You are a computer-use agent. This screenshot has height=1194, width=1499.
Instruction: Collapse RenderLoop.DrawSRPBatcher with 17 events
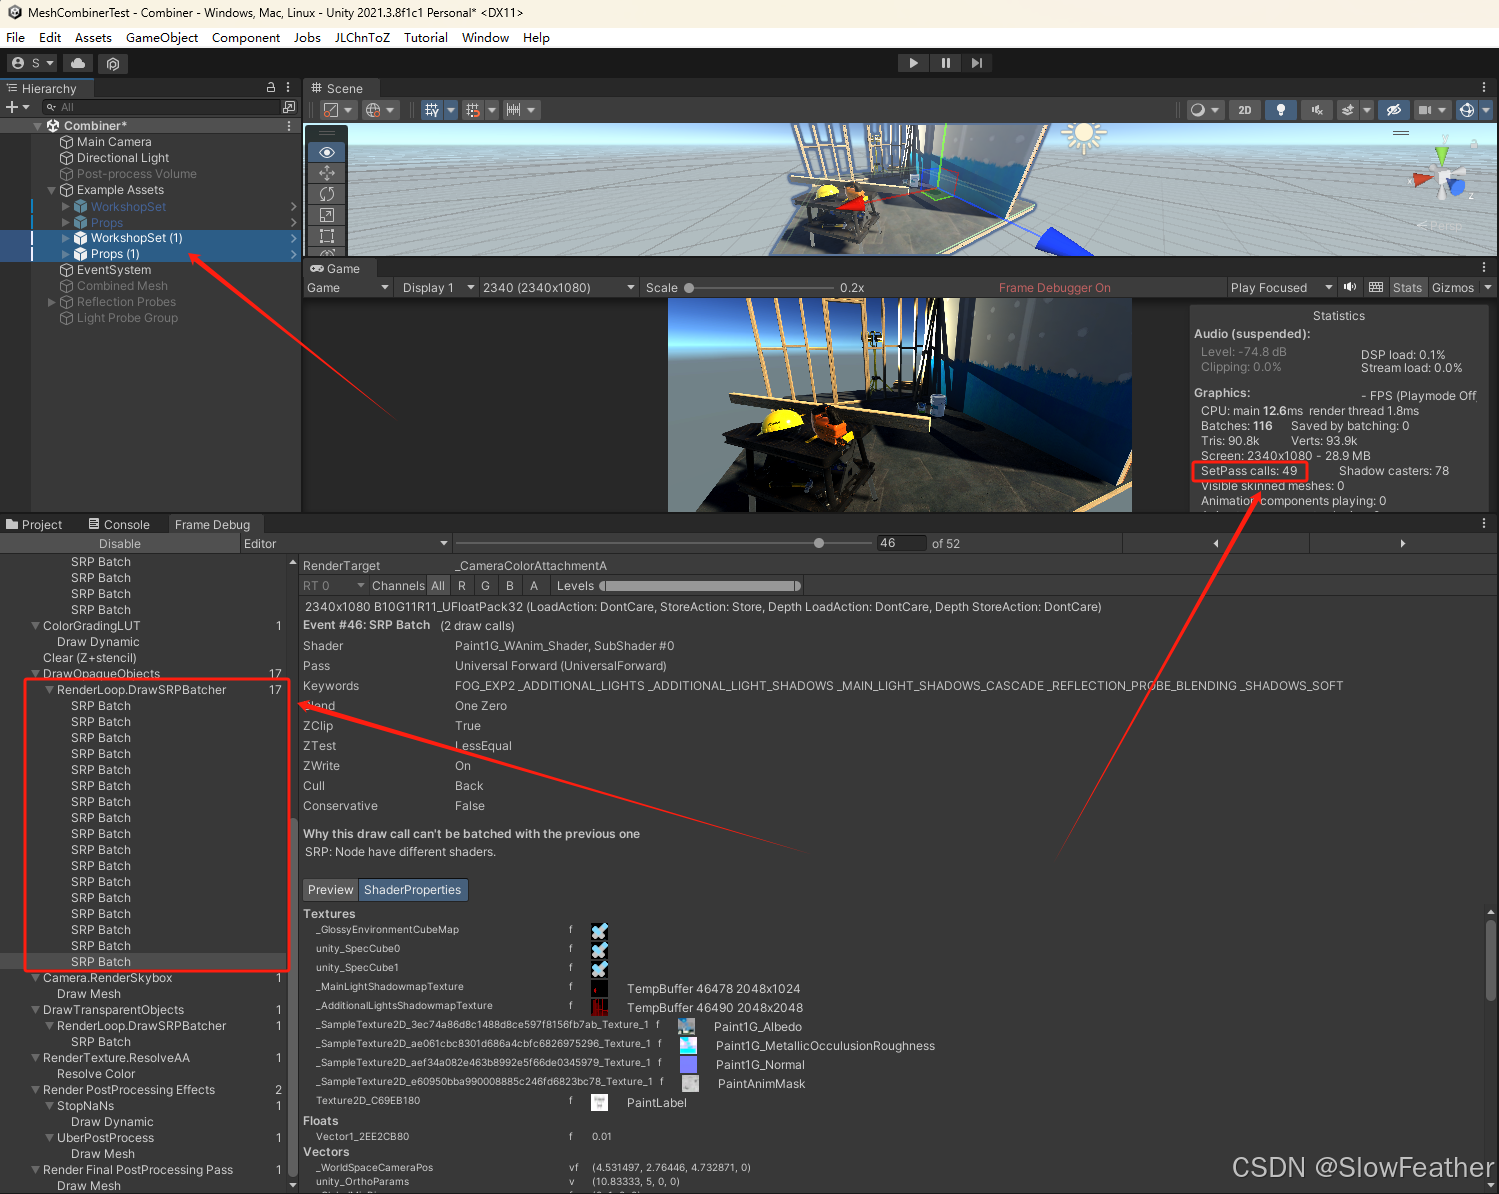coord(49,690)
